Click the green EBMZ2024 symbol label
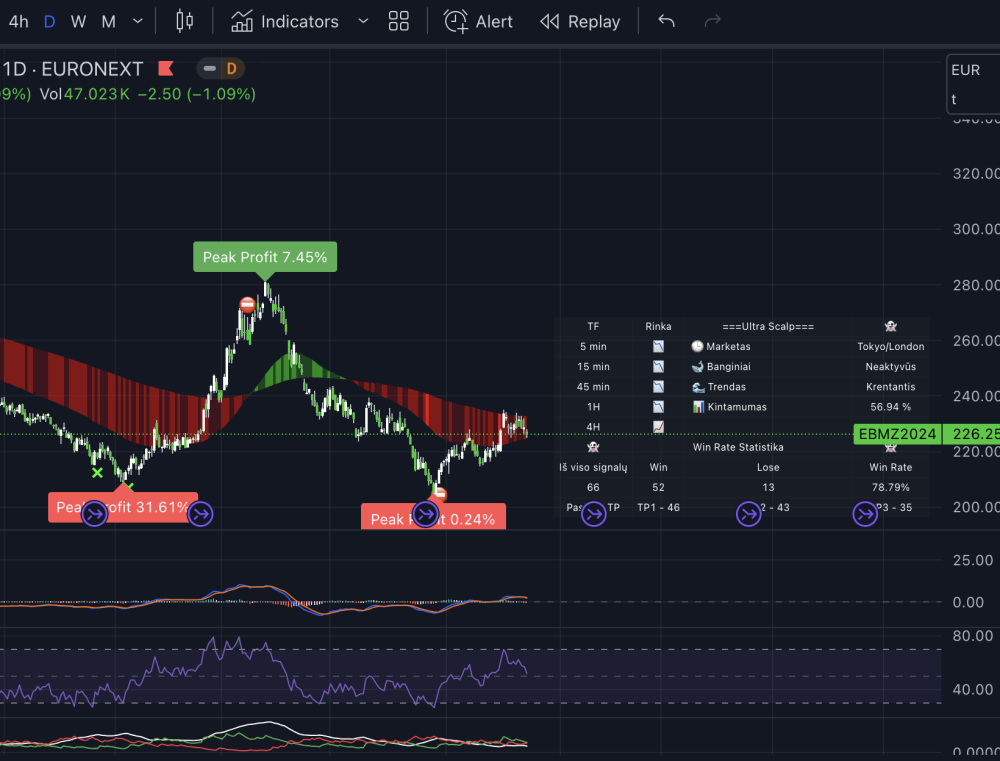Image resolution: width=1000 pixels, height=761 pixels. point(897,434)
